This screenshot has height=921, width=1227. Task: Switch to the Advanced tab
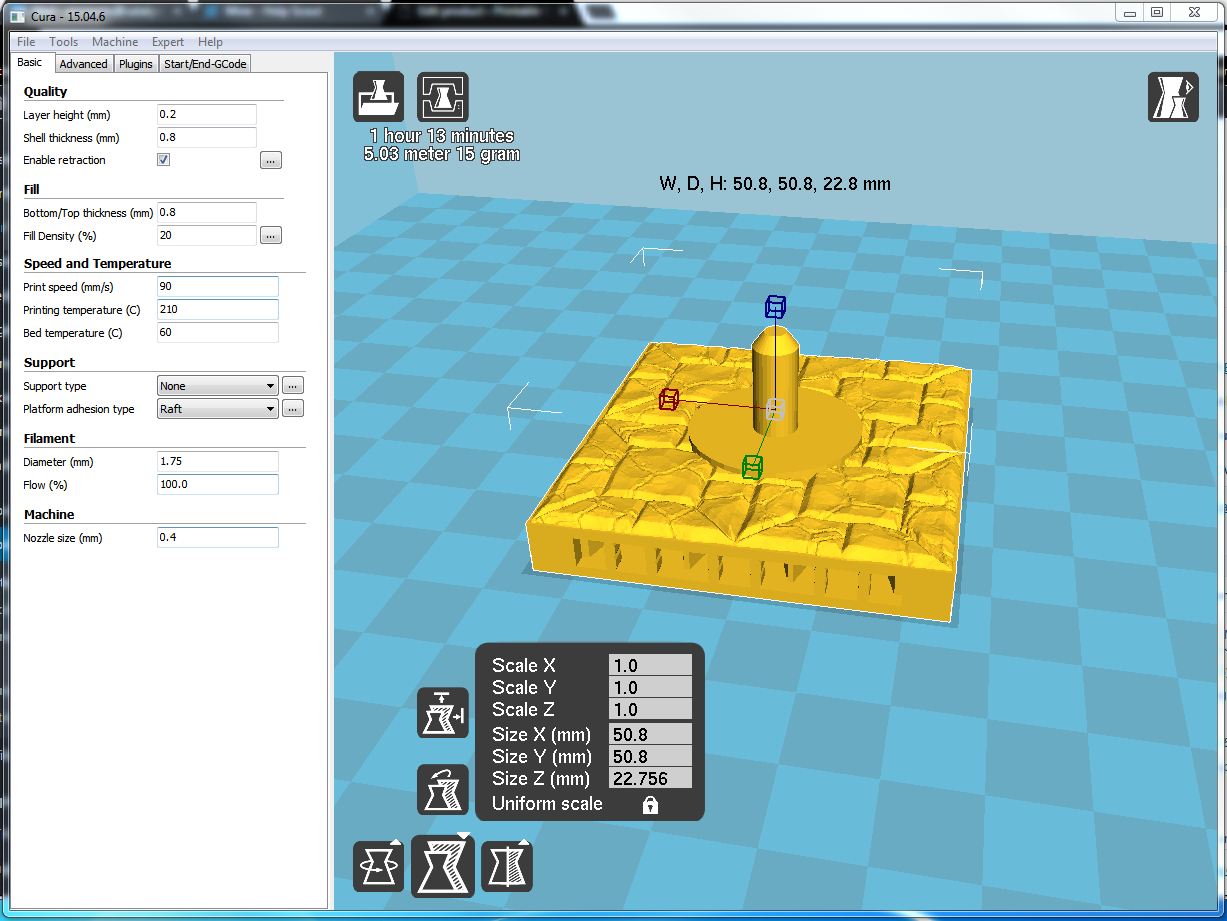[83, 64]
